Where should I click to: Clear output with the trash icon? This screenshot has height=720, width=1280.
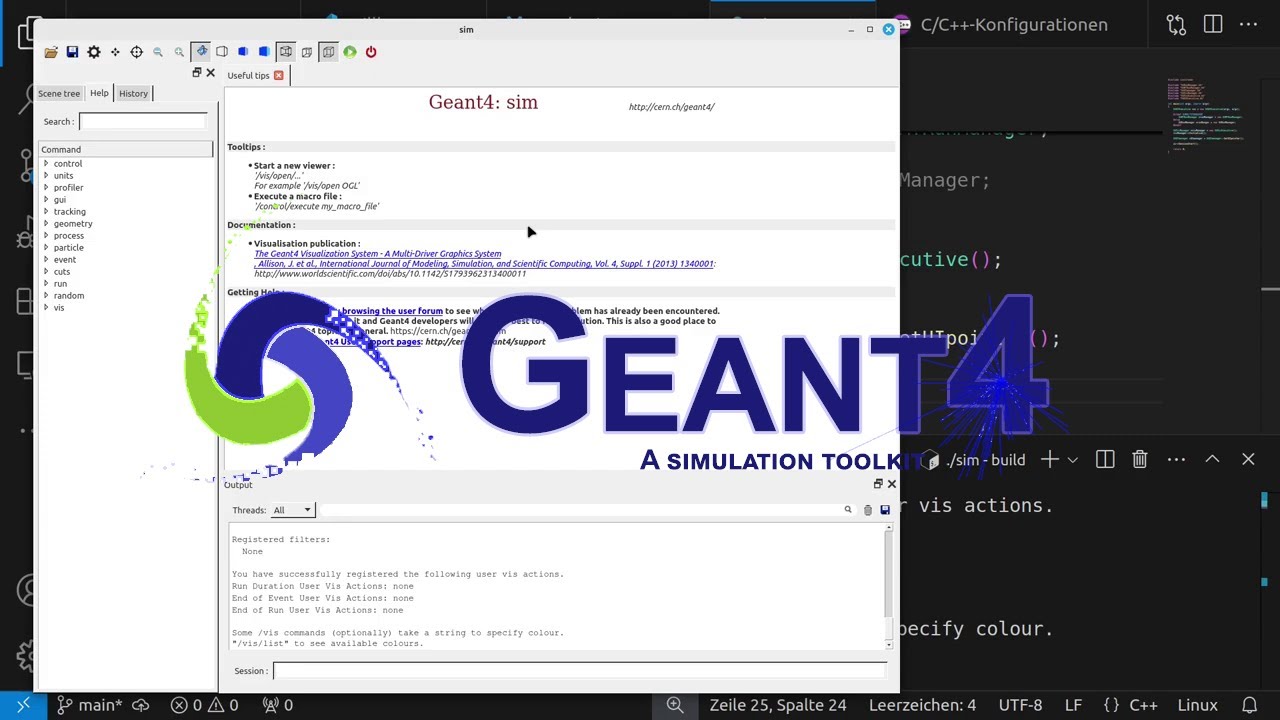click(868, 510)
